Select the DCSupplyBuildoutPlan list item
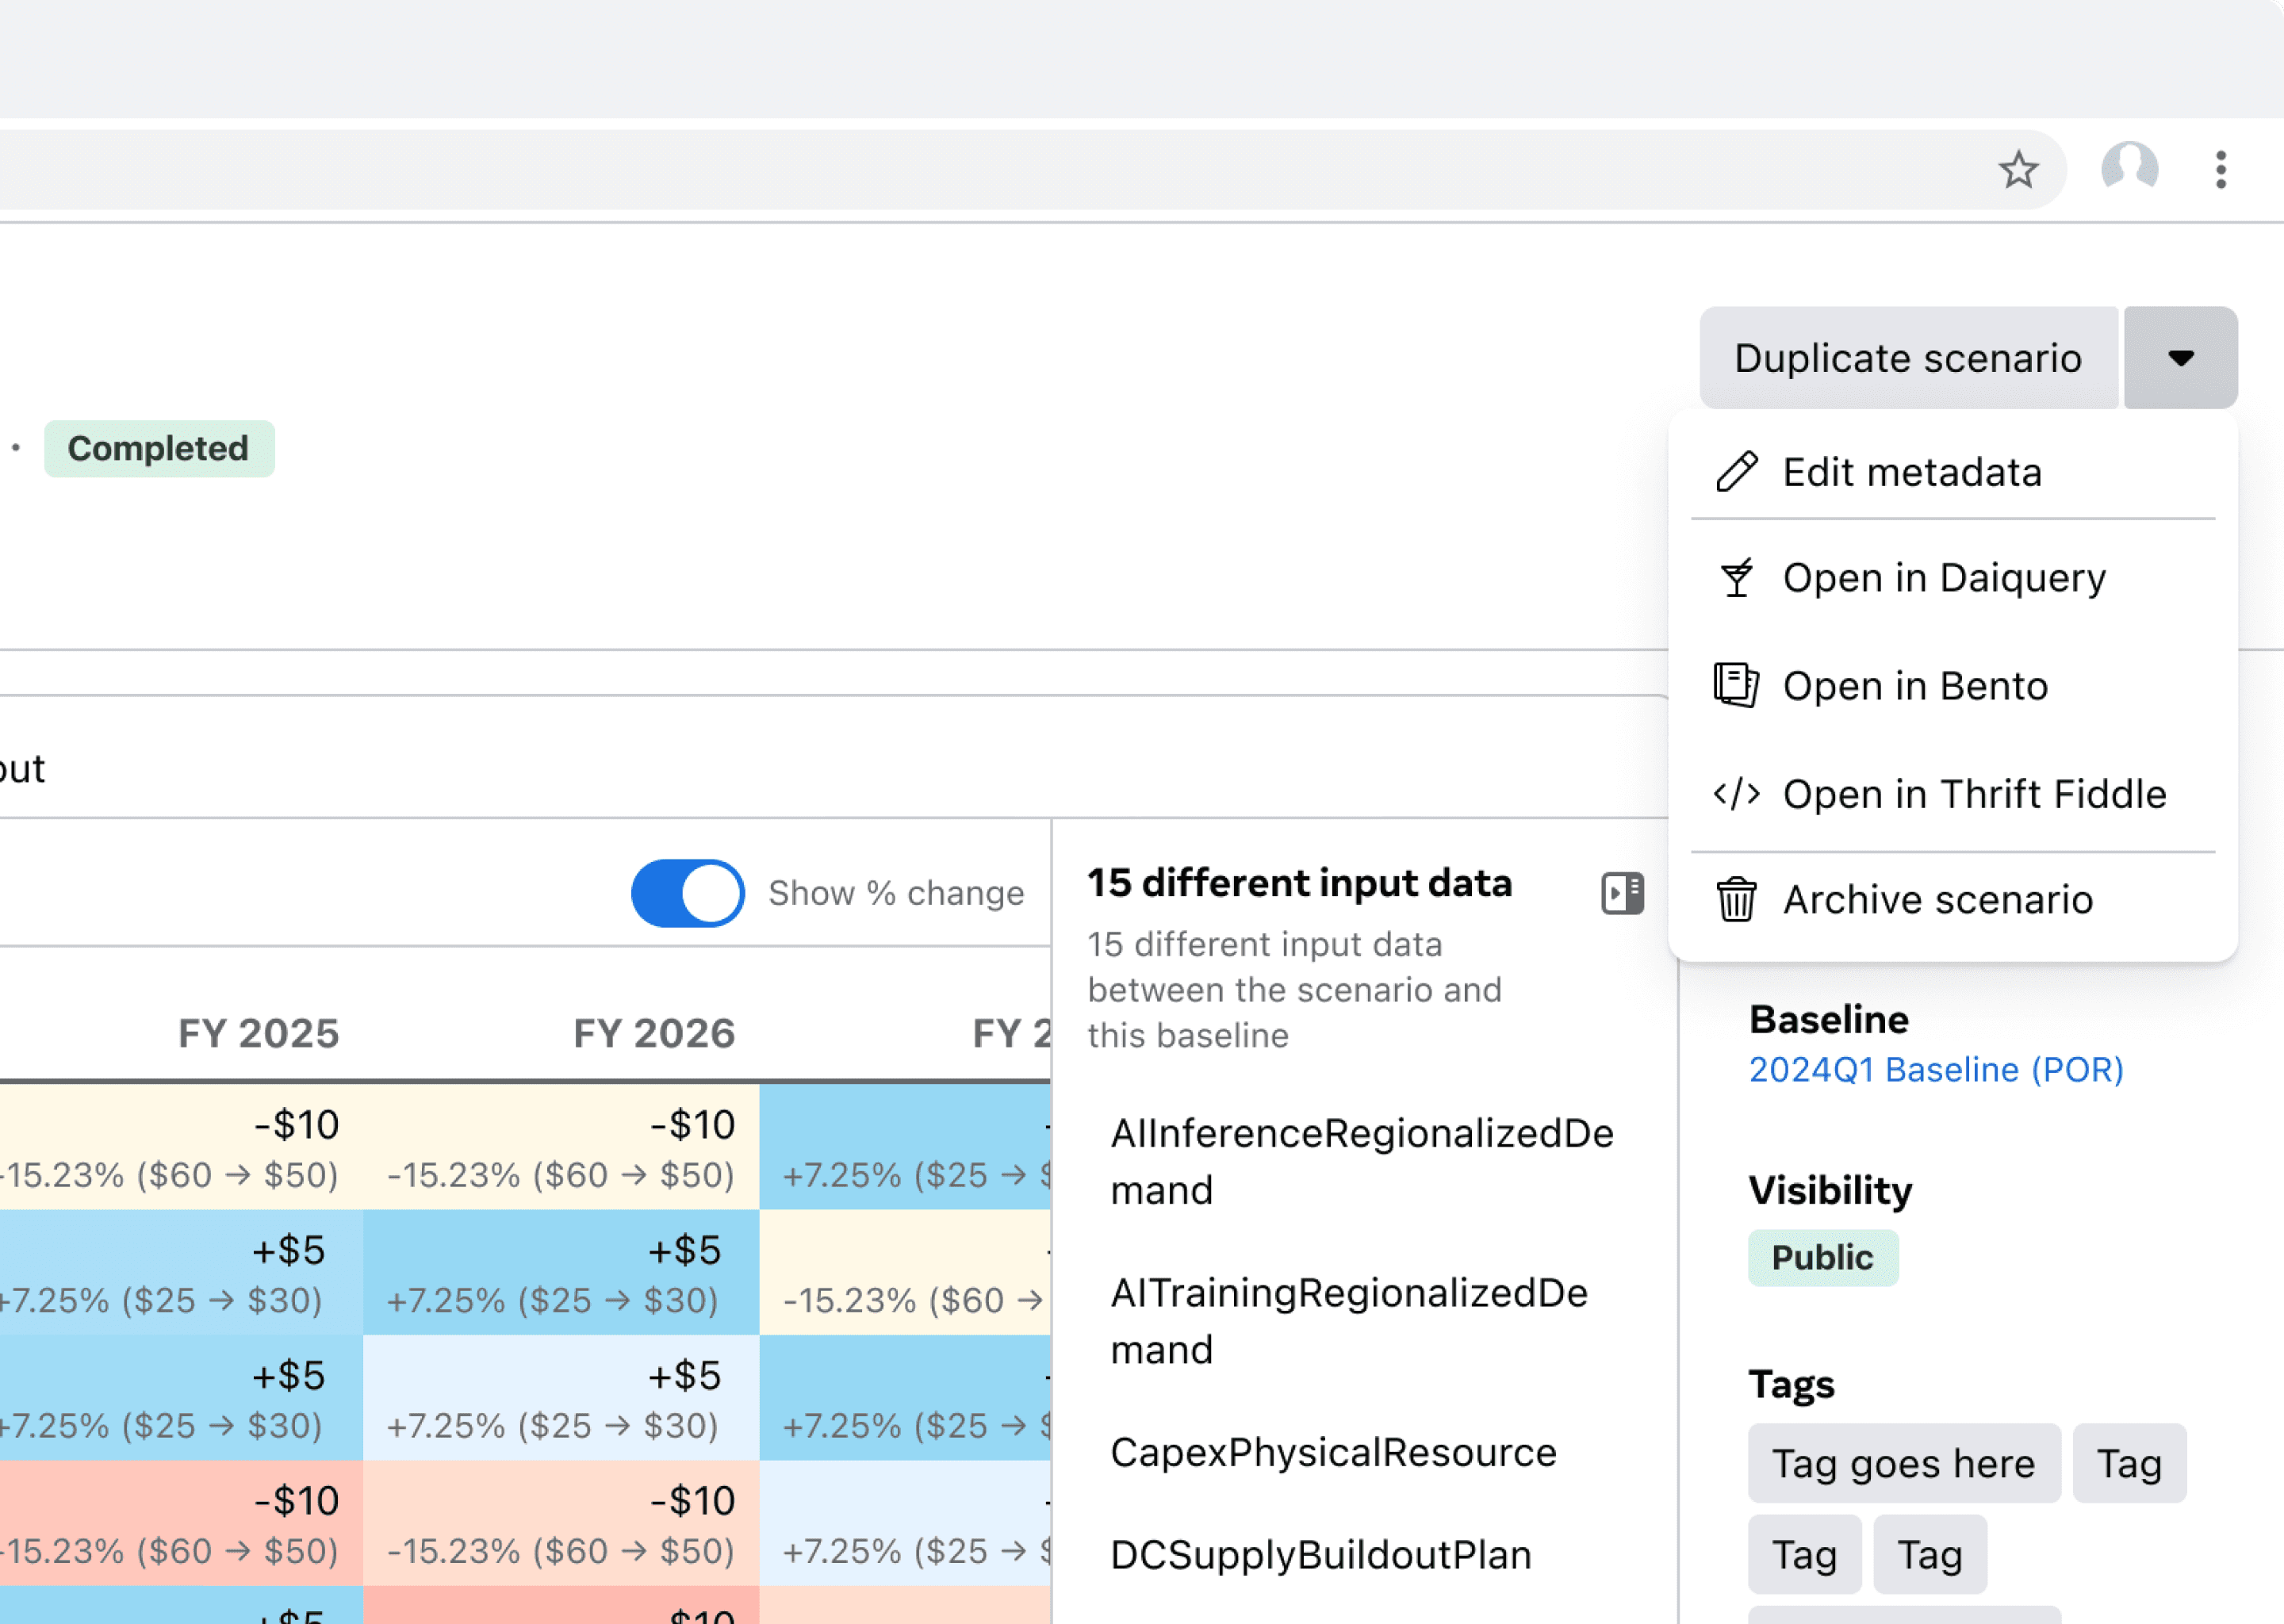Viewport: 2284px width, 1624px height. click(x=1320, y=1555)
